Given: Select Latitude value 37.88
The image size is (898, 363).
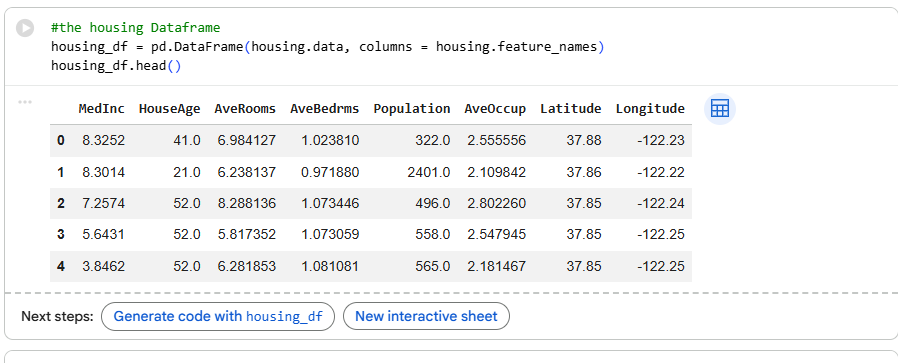Looking at the screenshot, I should click(x=584, y=140).
